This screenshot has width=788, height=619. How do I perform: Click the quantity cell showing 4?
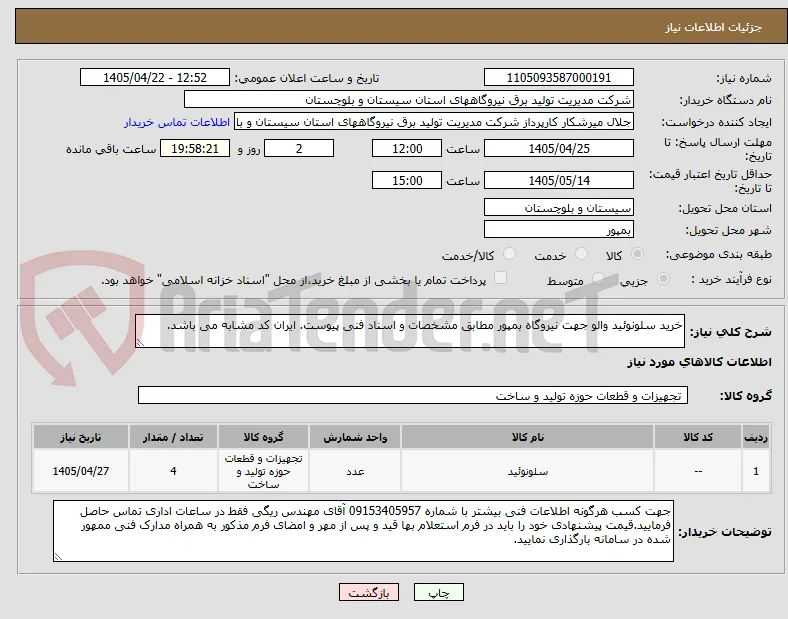point(173,471)
